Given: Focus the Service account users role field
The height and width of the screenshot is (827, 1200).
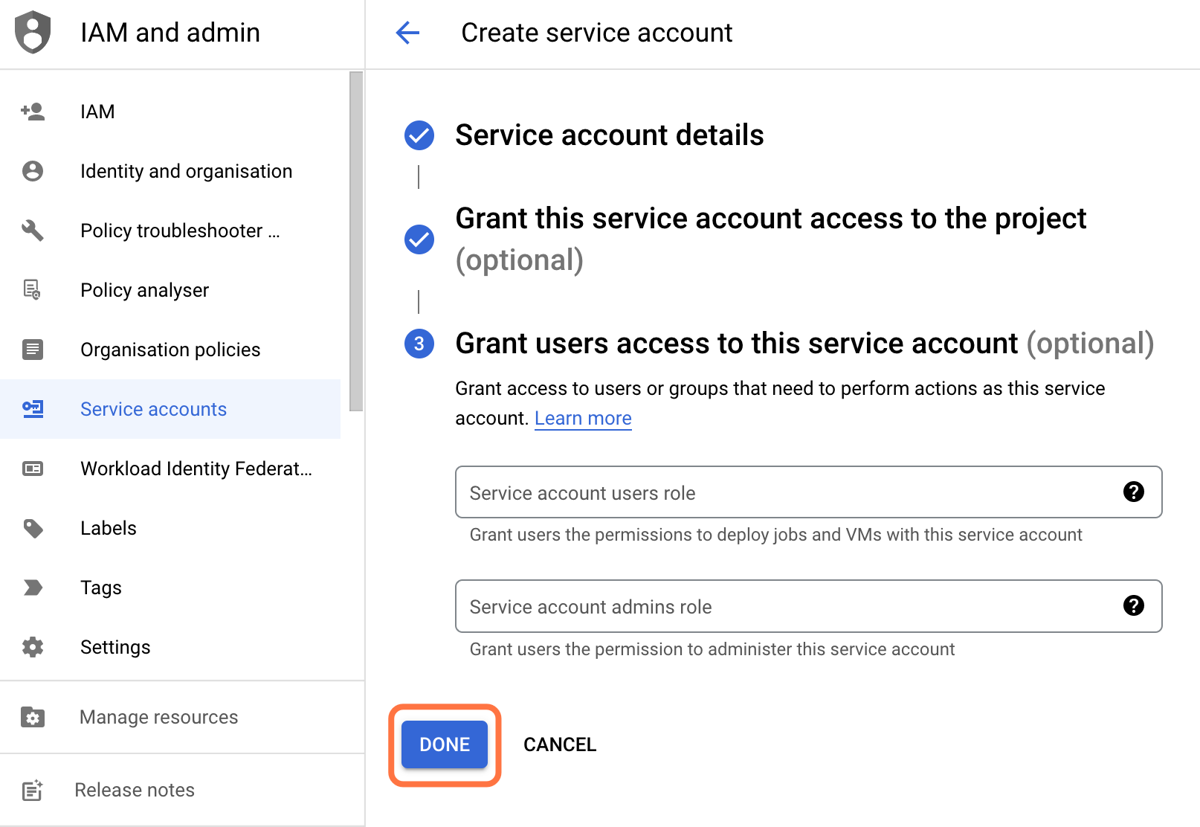Looking at the screenshot, I should click(808, 492).
